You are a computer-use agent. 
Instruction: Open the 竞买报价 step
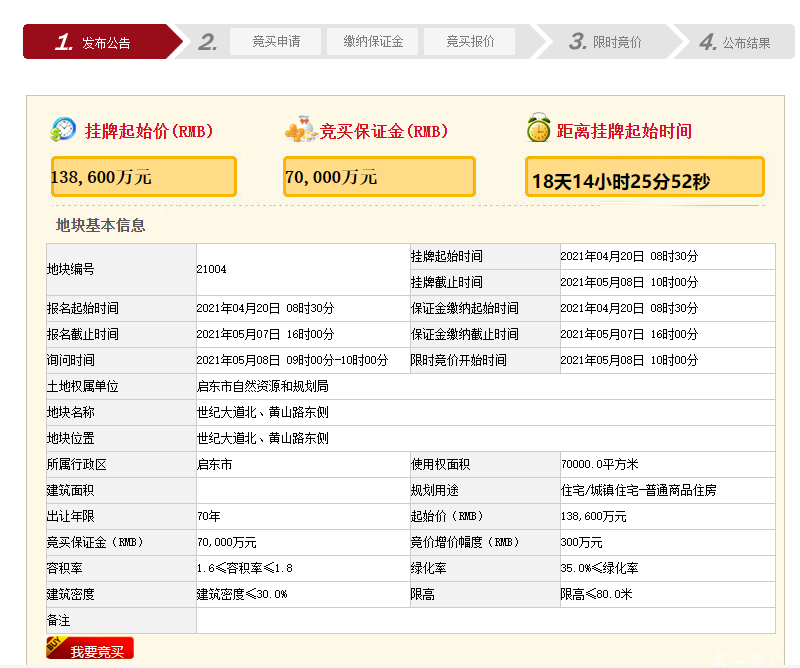click(x=470, y=41)
